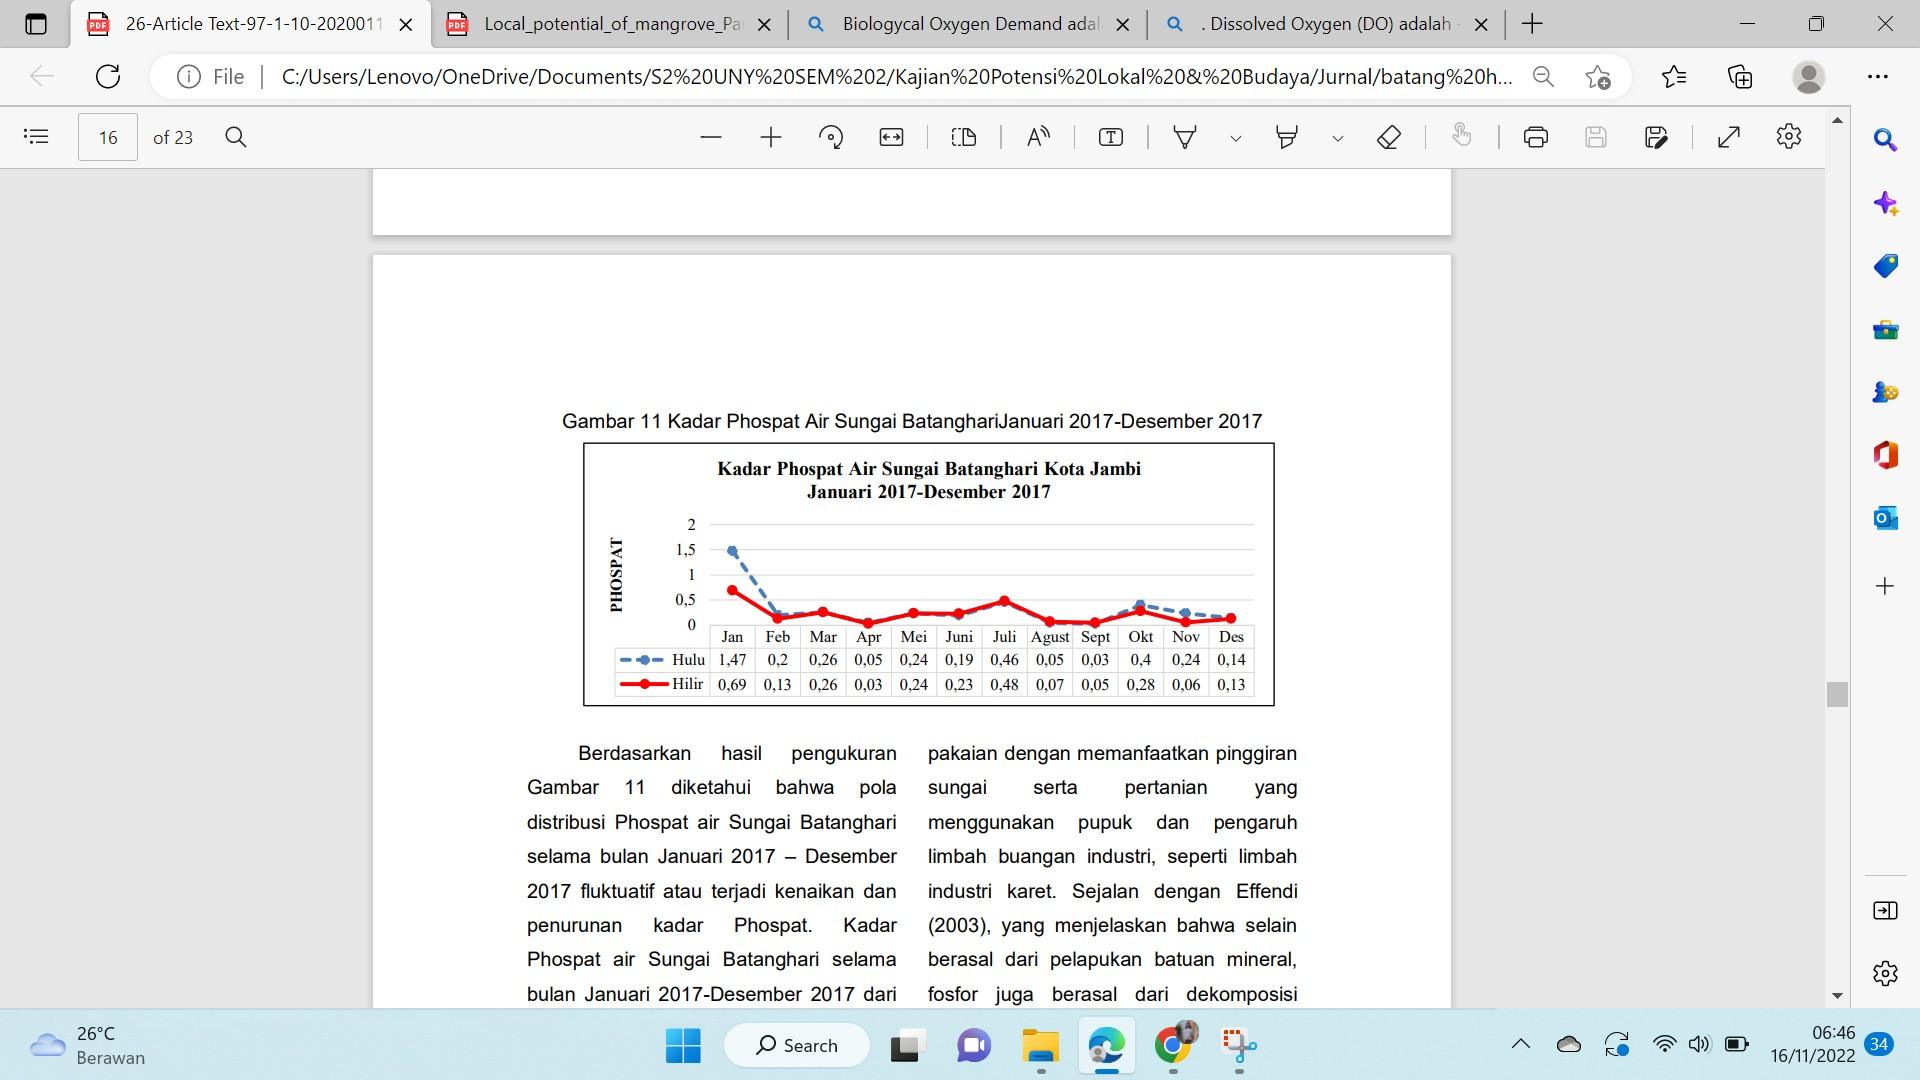Select the Erase tool
The image size is (1920, 1080).
coord(1389,137)
